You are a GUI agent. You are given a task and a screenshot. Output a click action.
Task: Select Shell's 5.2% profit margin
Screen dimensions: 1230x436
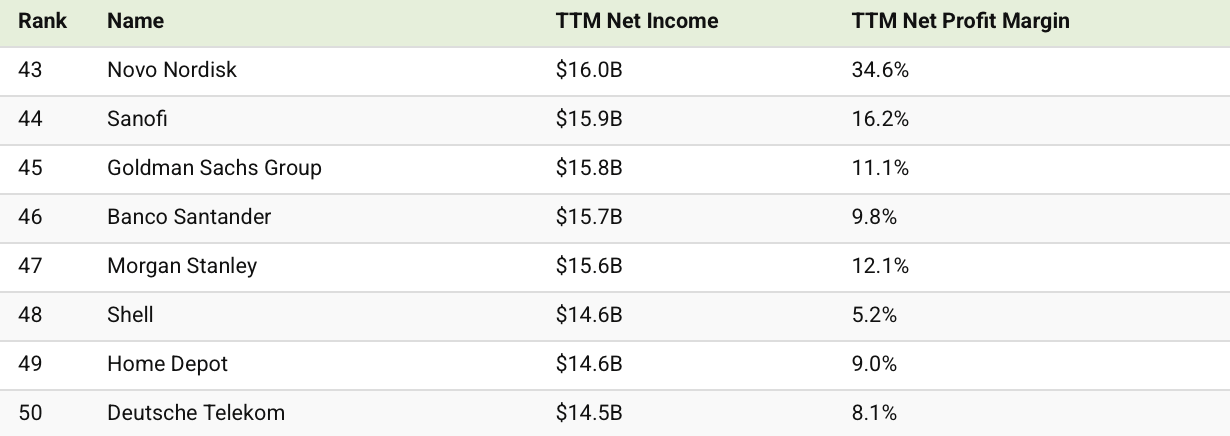coord(874,315)
